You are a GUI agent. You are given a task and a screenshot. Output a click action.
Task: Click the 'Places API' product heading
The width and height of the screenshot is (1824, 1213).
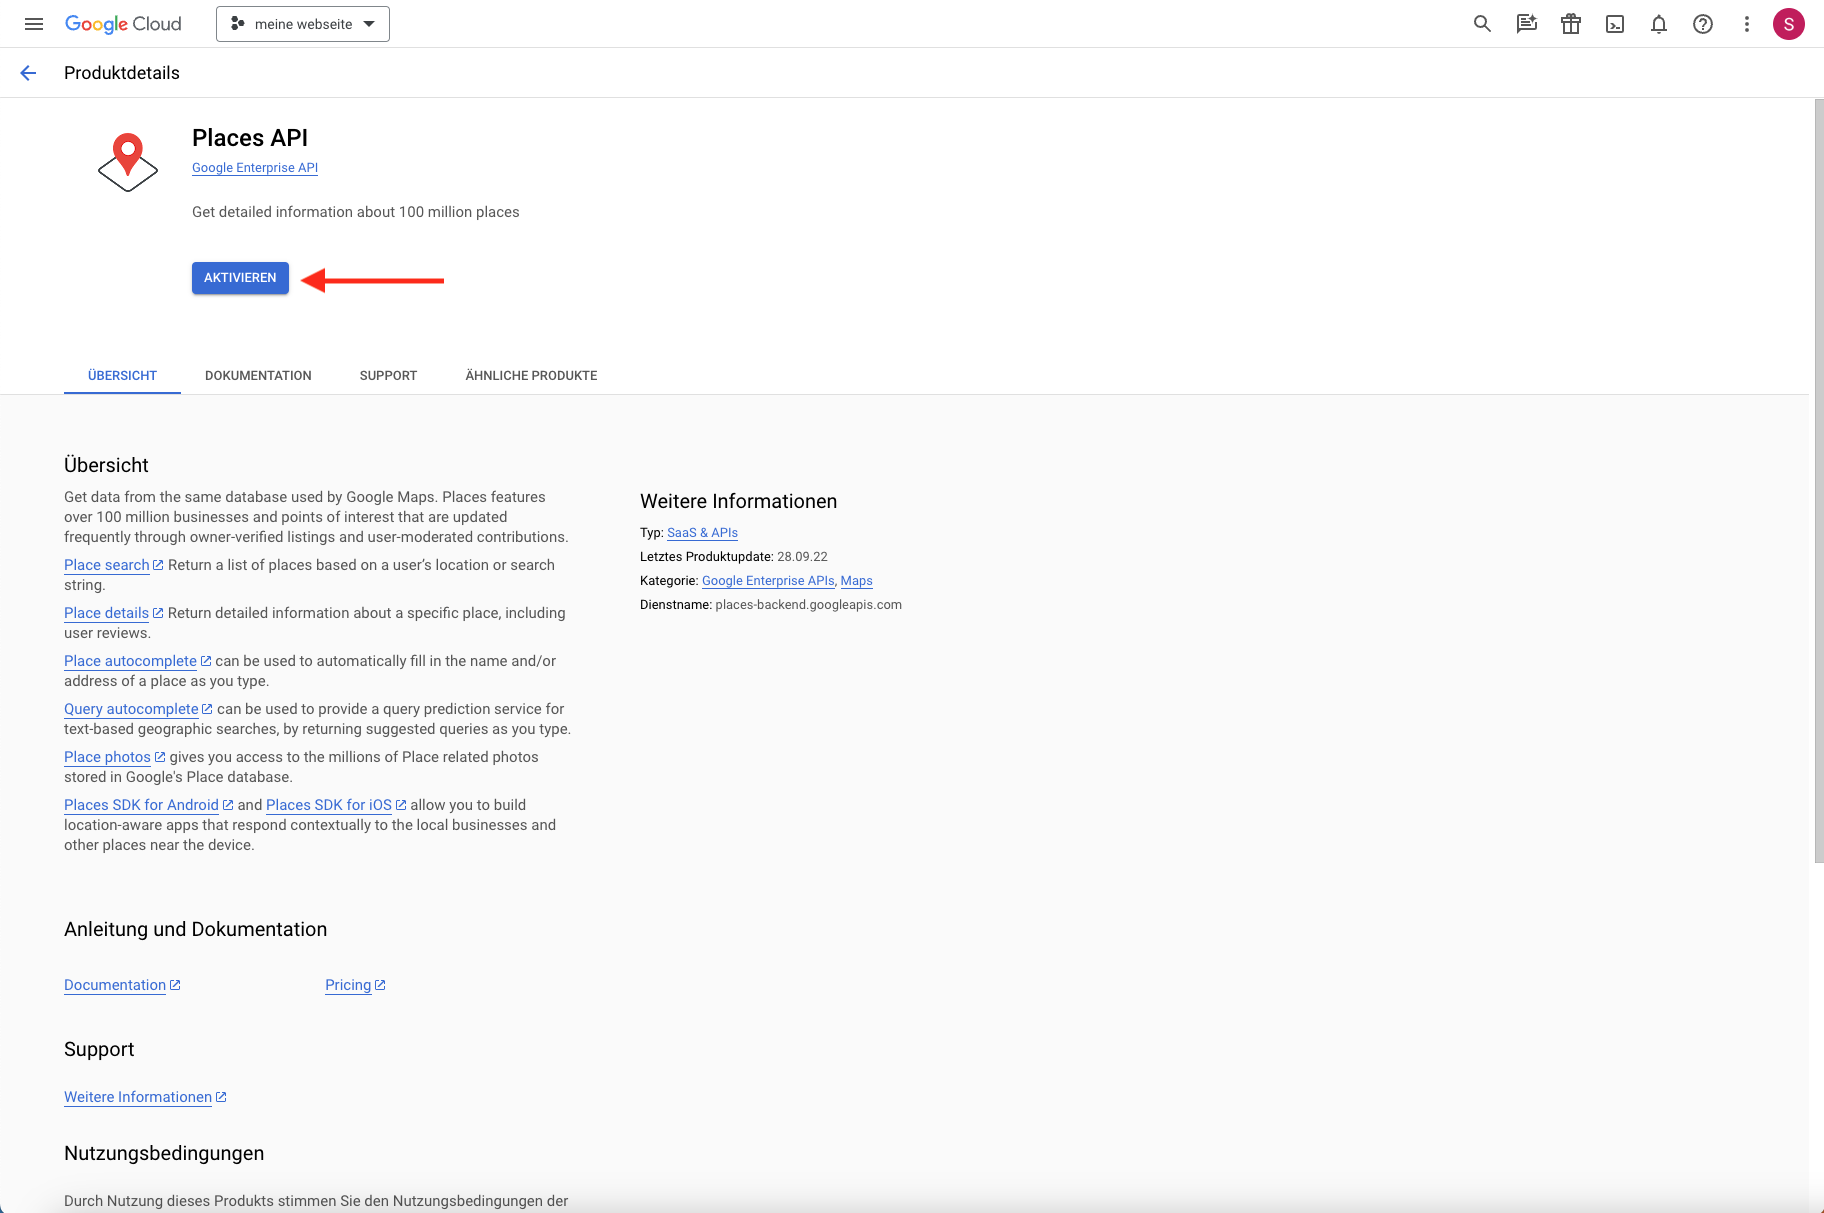[250, 138]
